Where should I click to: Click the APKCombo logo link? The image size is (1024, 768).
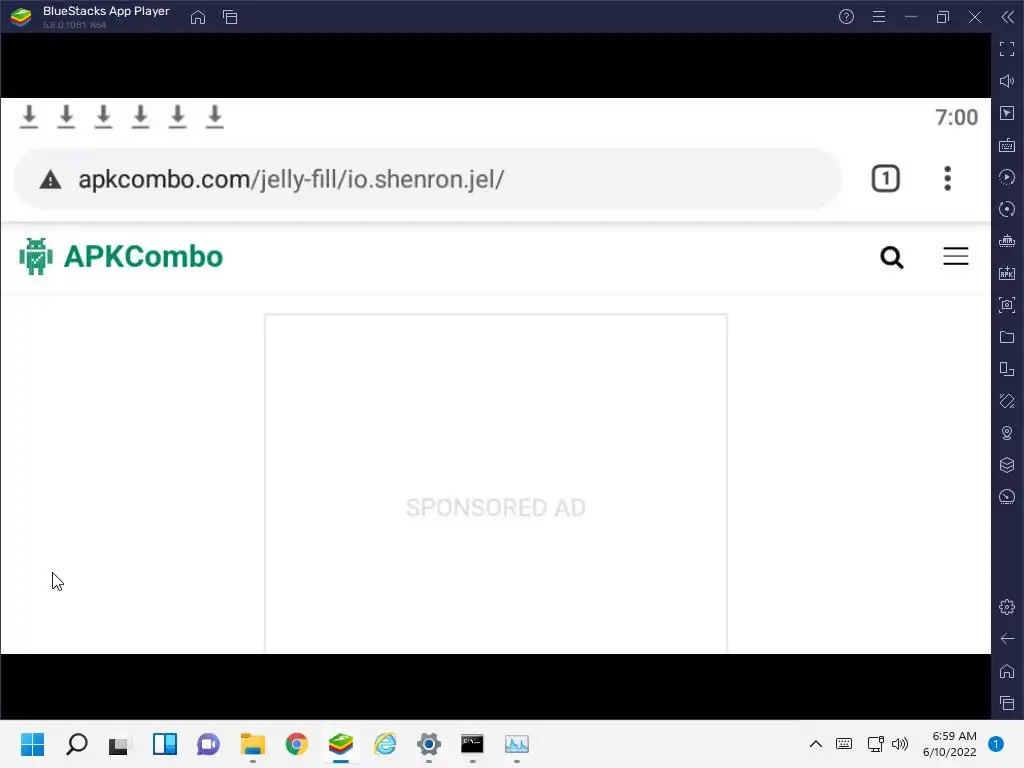[121, 257]
